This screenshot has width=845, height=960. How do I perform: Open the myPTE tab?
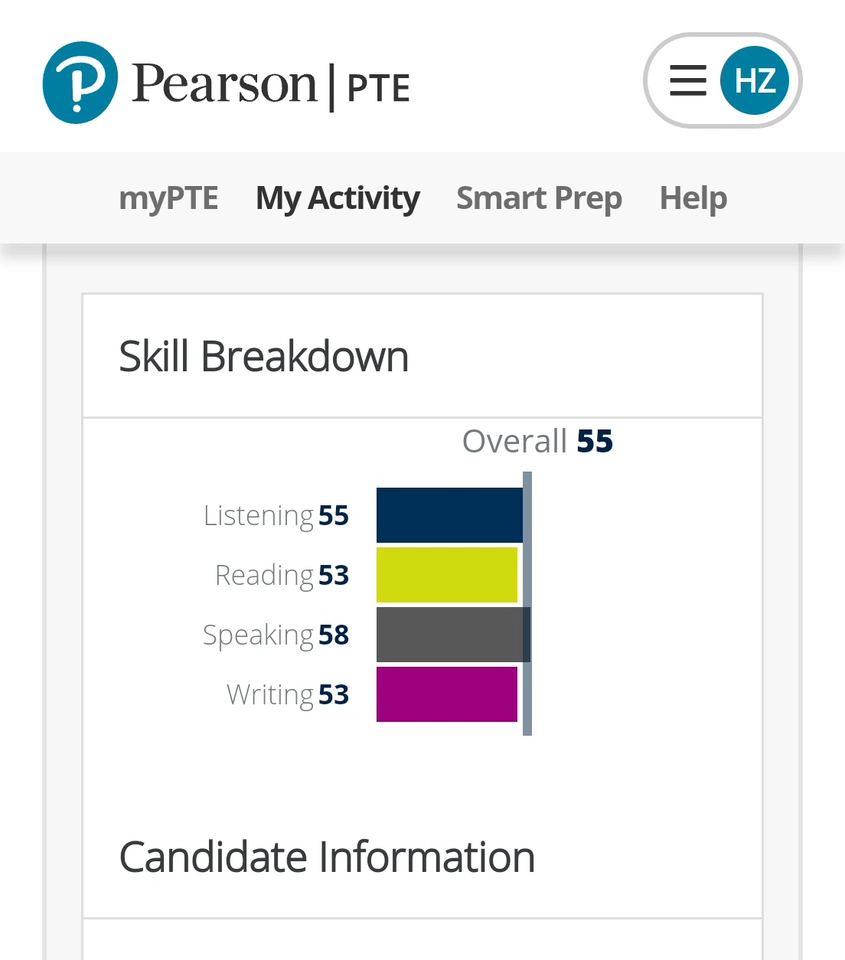coord(168,198)
